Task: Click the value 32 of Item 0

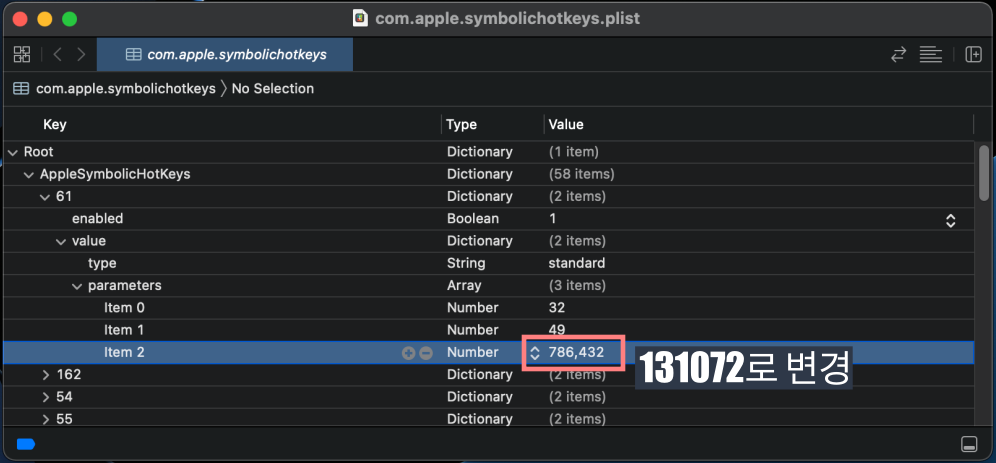Action: click(557, 307)
